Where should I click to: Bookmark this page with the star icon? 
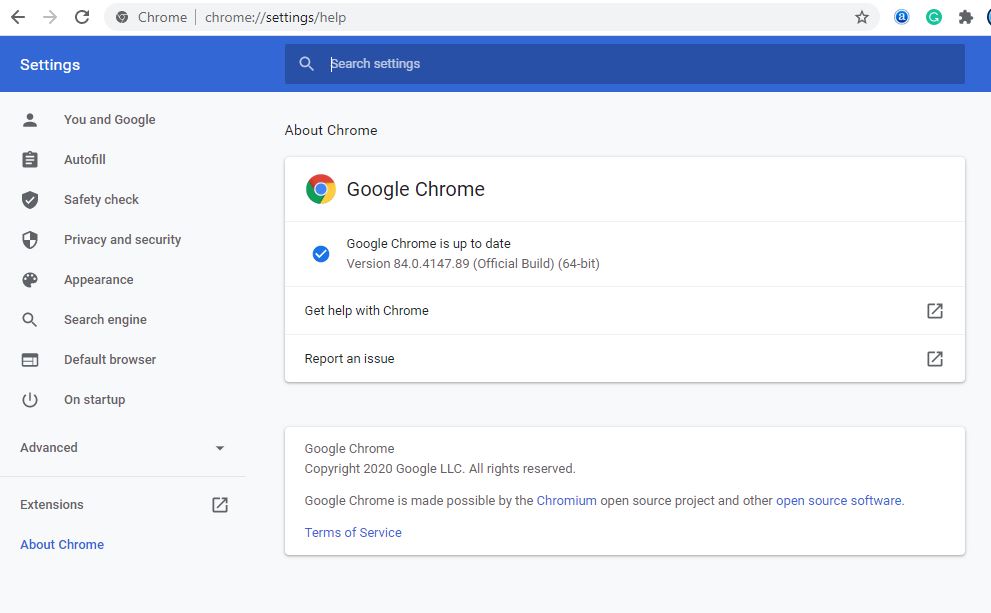pos(861,17)
